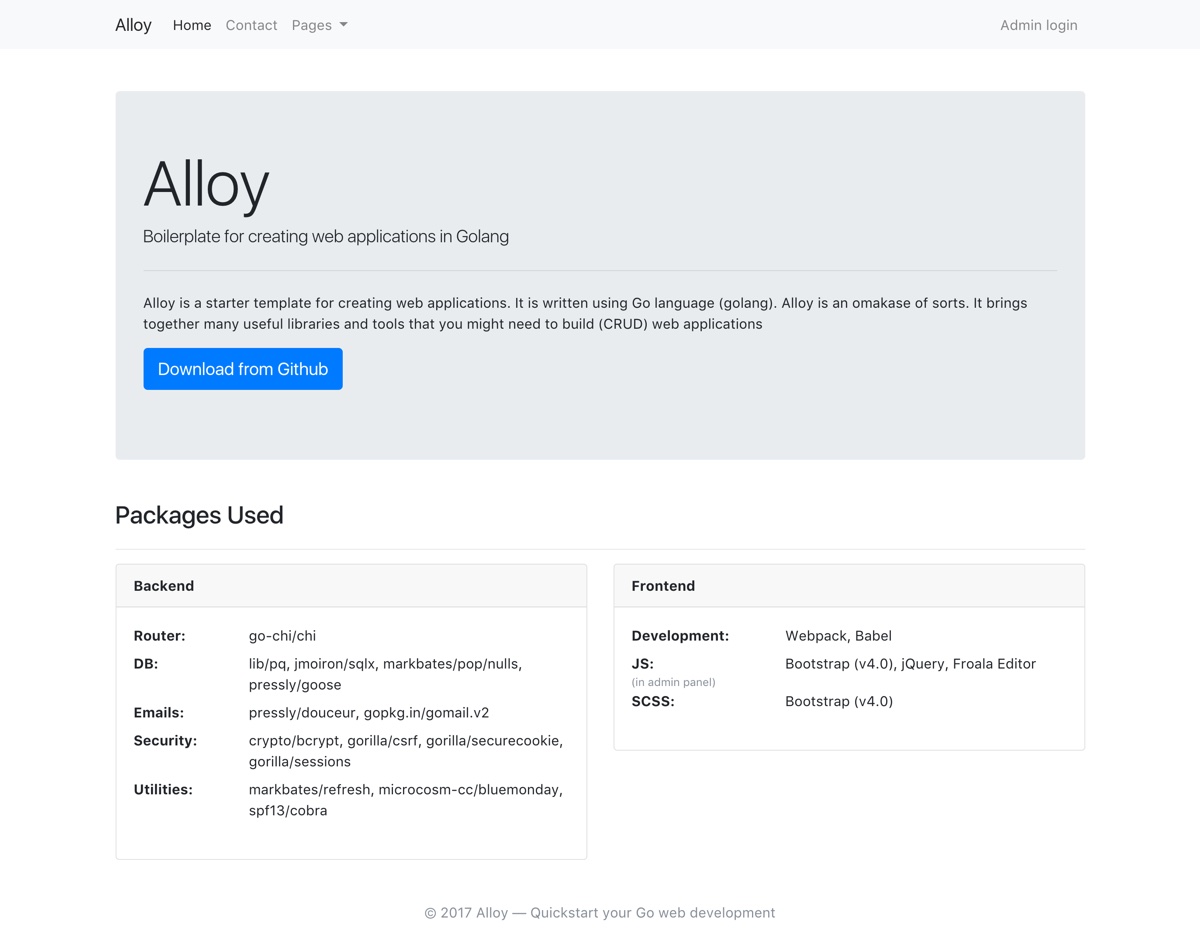
Task: Click the lib/pq, jmoiron/sqlx DB packages text
Action: [x=386, y=674]
